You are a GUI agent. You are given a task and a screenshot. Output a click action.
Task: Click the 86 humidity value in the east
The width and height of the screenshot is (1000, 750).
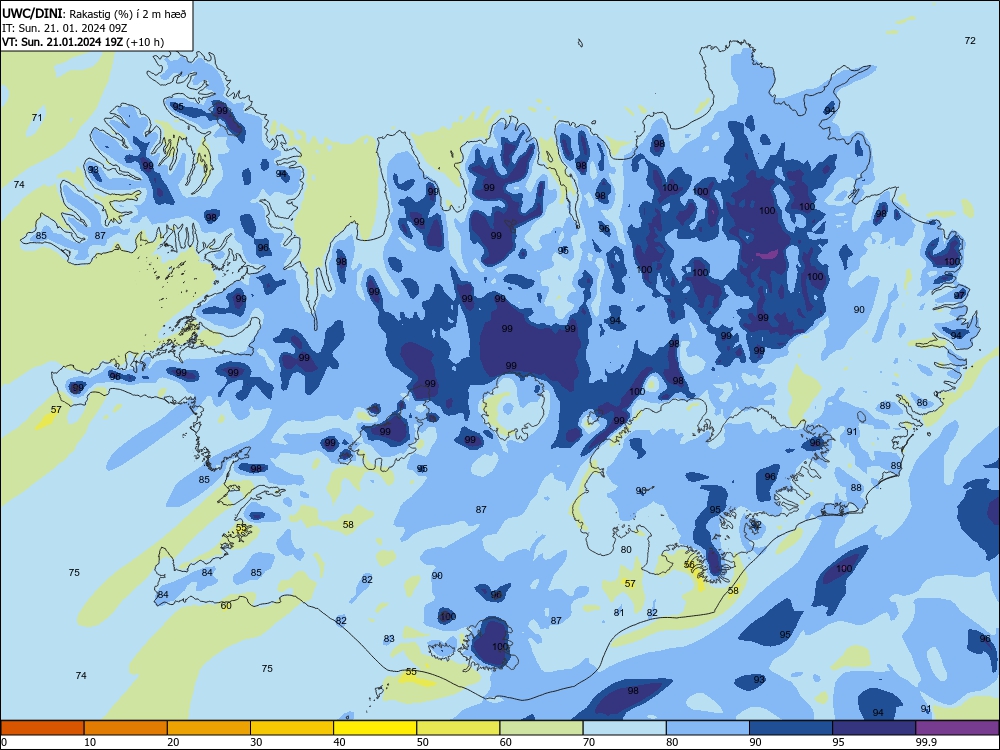[922, 403]
